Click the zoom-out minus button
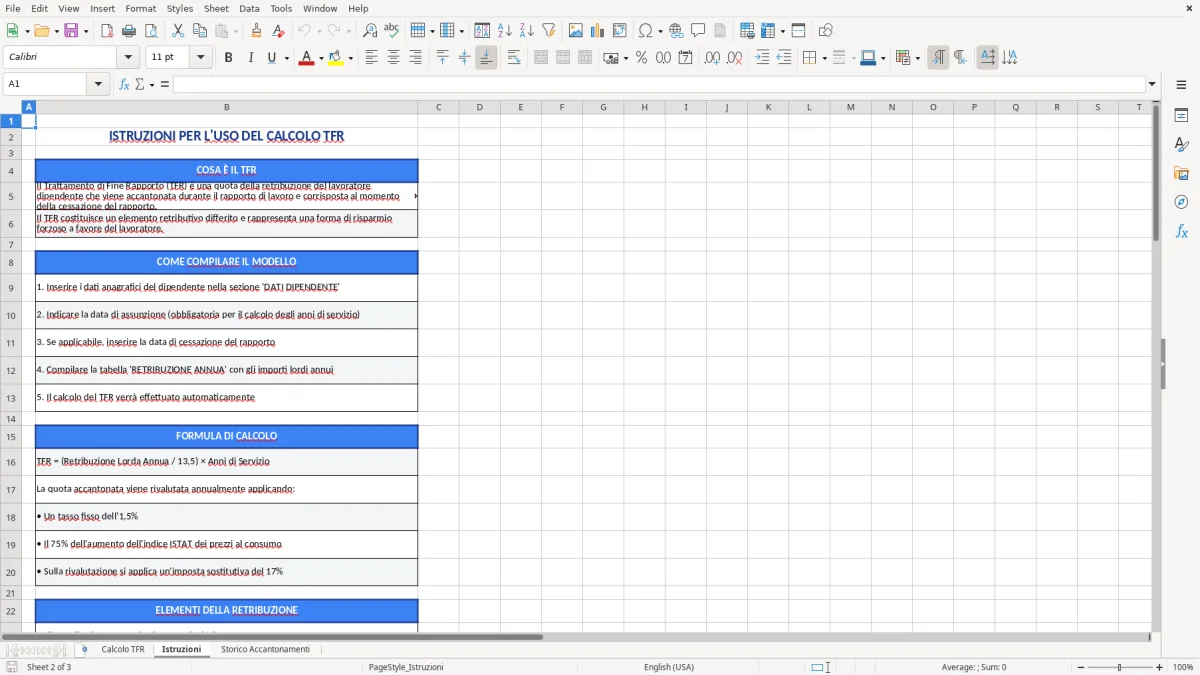Image resolution: width=1200 pixels, height=675 pixels. [1081, 667]
